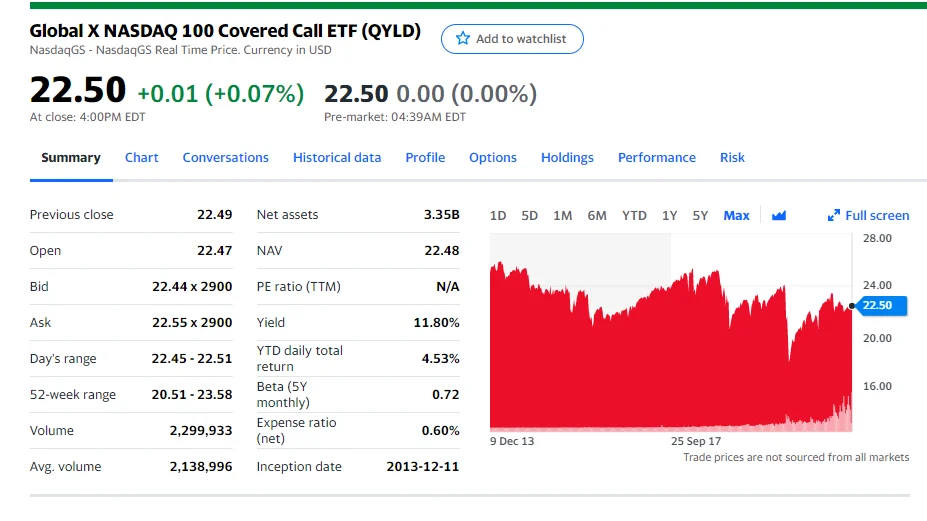
Task: Click the 28.00 price axis label
Action: coord(877,238)
